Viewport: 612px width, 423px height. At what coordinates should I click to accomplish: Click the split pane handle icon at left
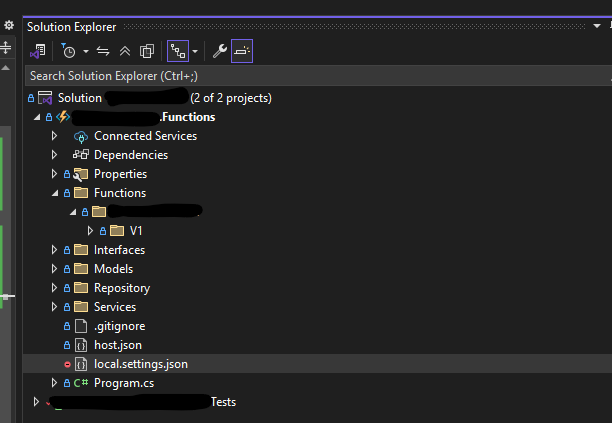6,48
